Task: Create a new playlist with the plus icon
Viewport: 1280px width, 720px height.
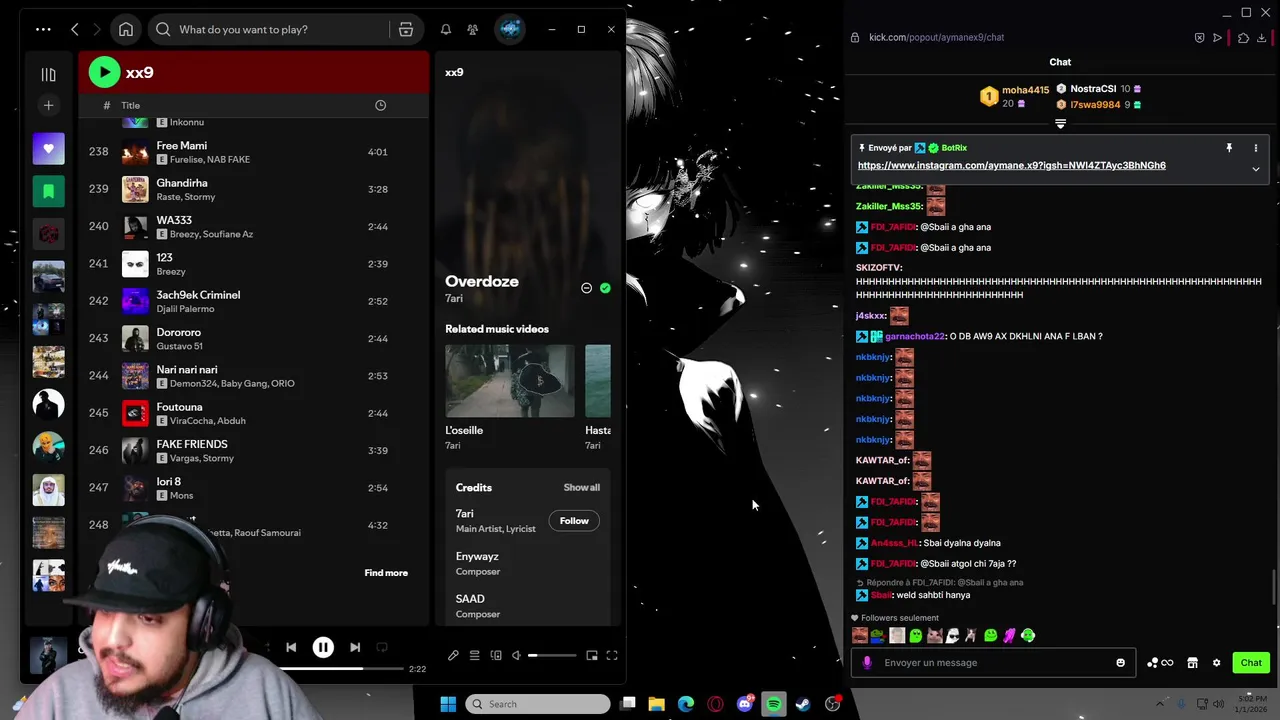Action: [x=48, y=105]
